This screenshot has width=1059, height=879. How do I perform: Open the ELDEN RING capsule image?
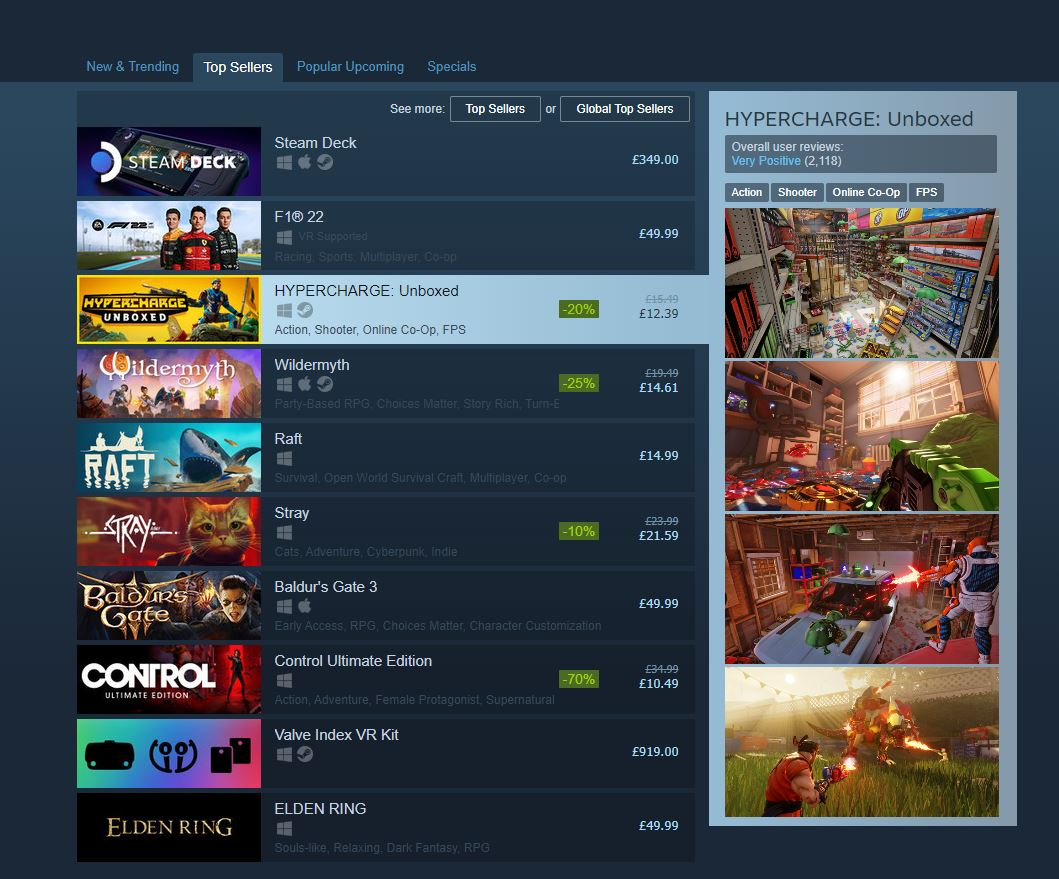pyautogui.click(x=169, y=827)
